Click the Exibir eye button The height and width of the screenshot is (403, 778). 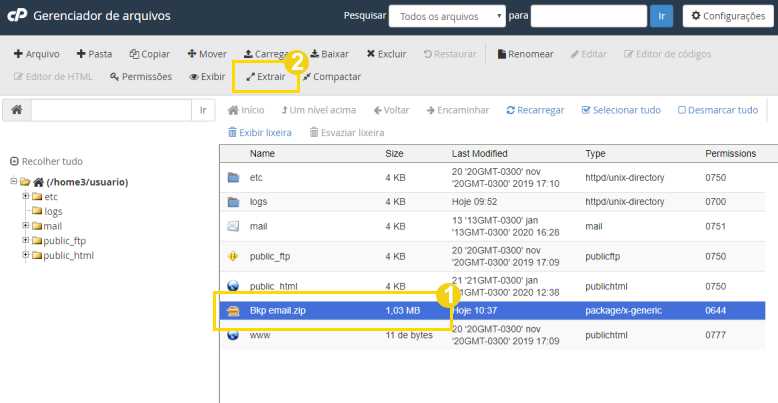click(207, 77)
